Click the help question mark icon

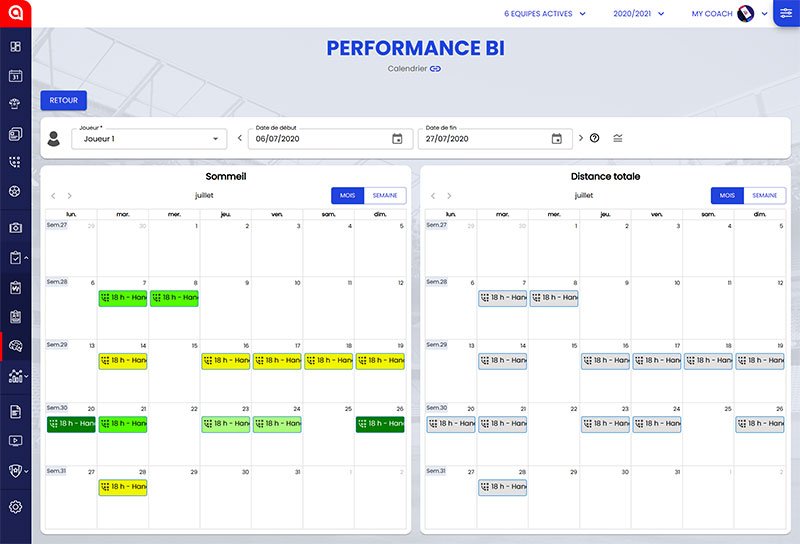[x=594, y=138]
